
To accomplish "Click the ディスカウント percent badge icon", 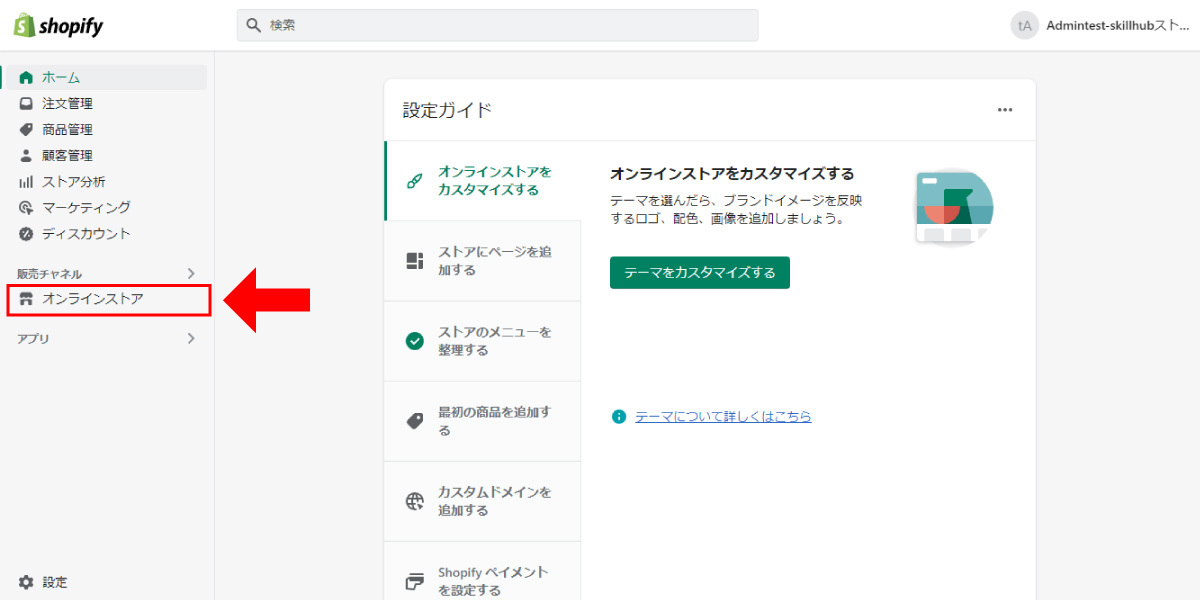I will tap(26, 233).
